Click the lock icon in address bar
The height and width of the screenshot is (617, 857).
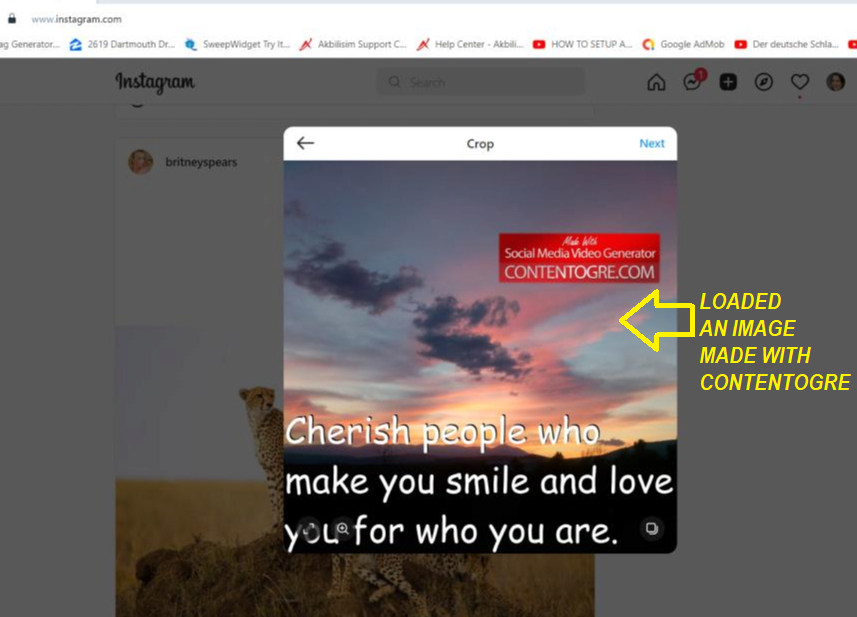click(11, 19)
